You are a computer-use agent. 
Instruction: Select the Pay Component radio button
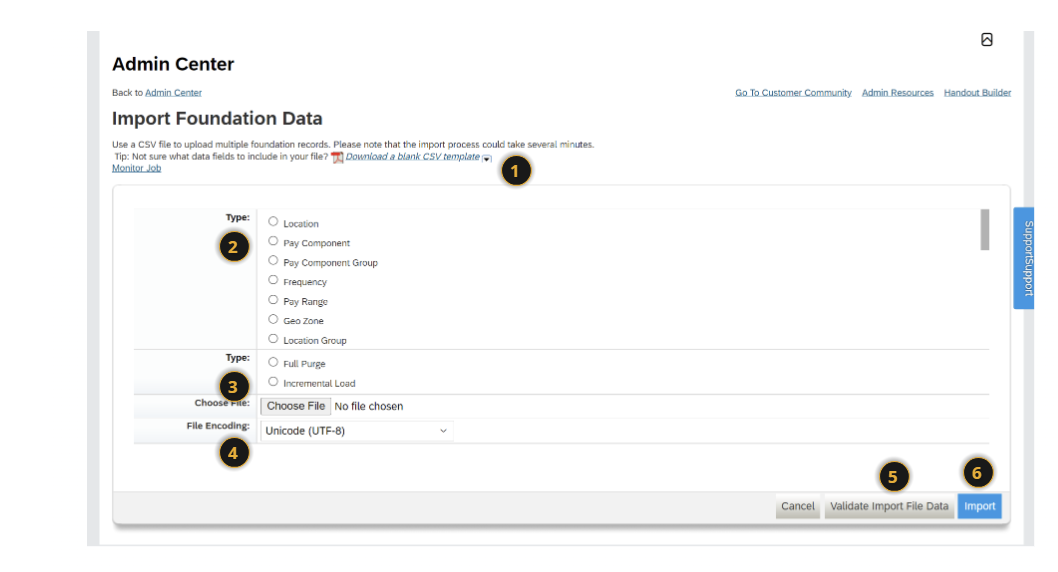pyautogui.click(x=273, y=241)
